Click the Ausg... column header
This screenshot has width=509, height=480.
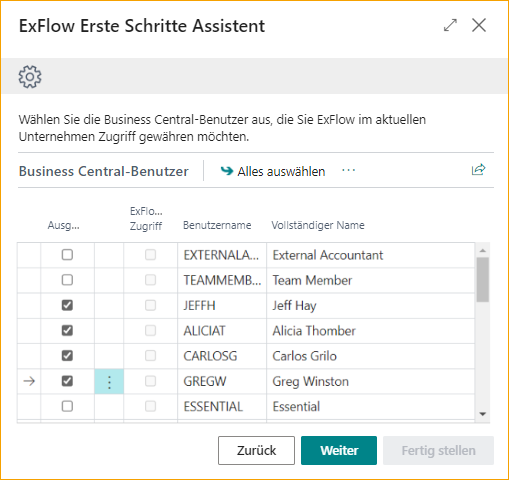[64, 226]
